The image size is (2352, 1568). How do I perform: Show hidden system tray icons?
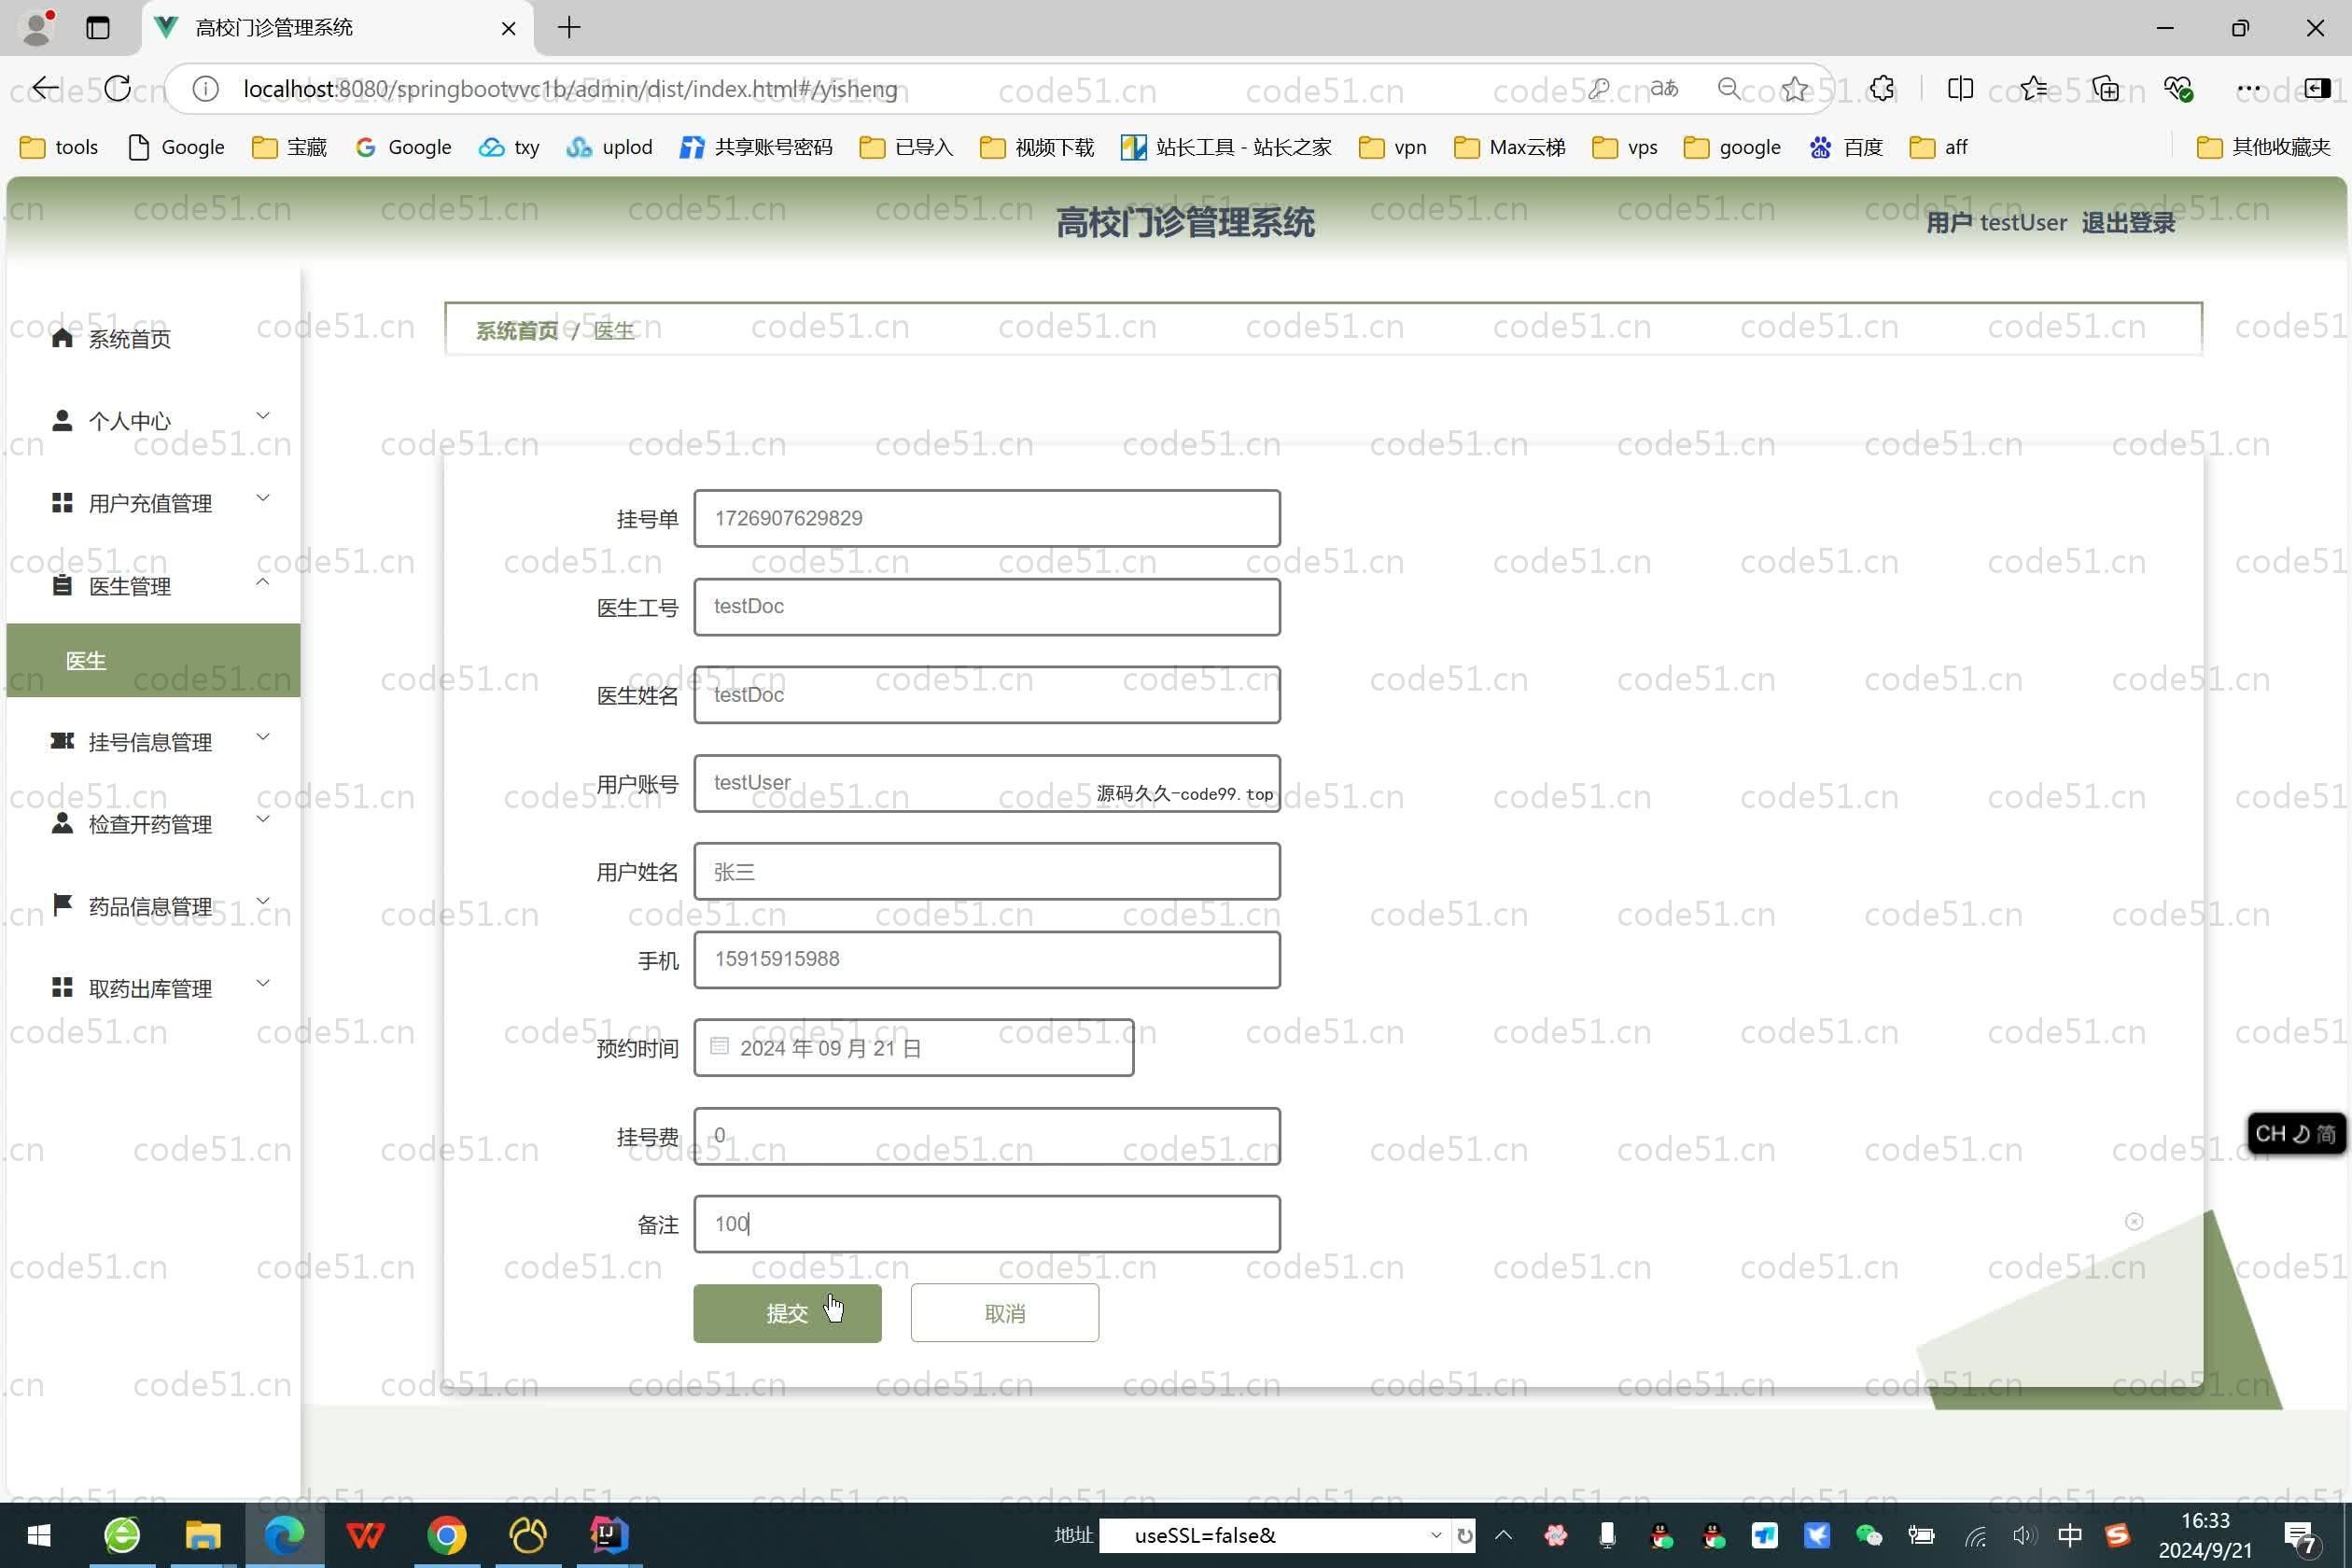(x=1503, y=1535)
